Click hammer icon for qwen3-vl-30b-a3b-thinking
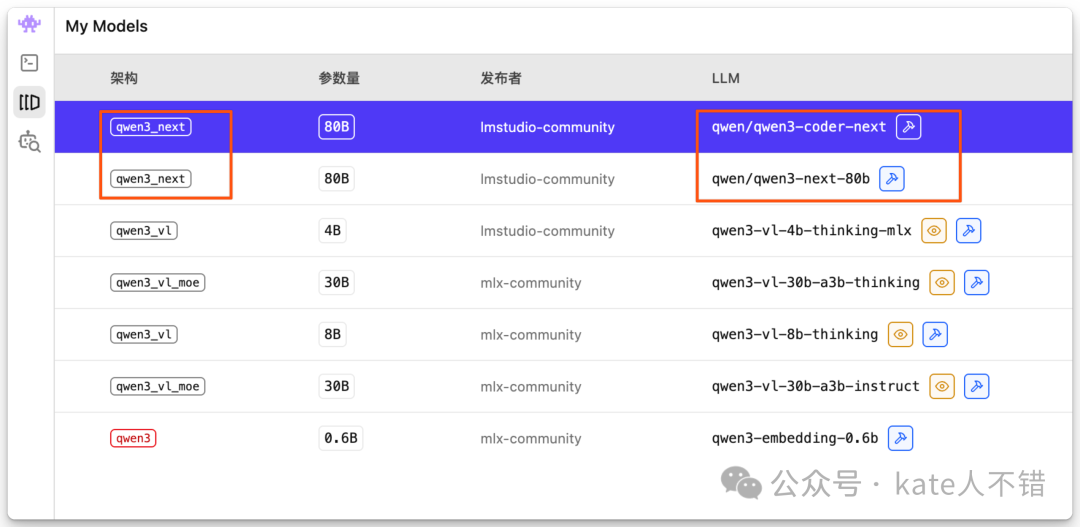1080x527 pixels. tap(977, 282)
